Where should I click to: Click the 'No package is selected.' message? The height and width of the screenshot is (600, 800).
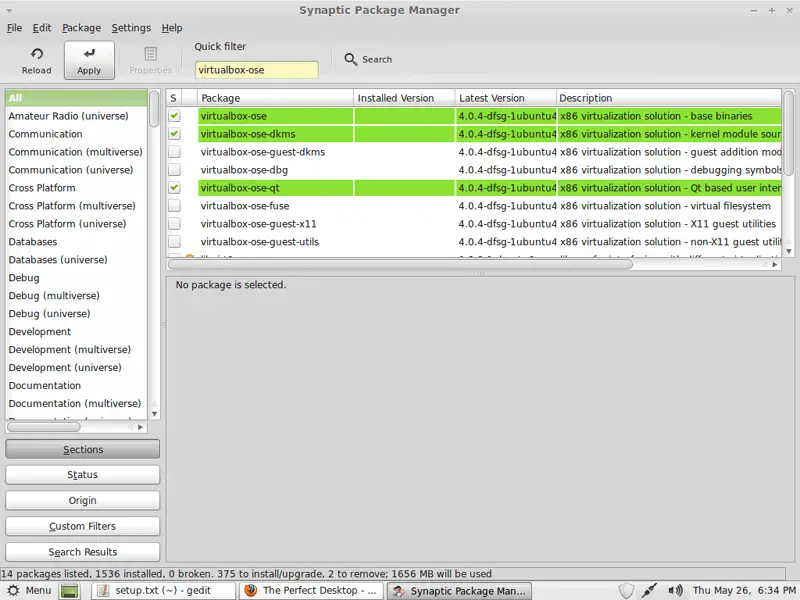coord(231,285)
